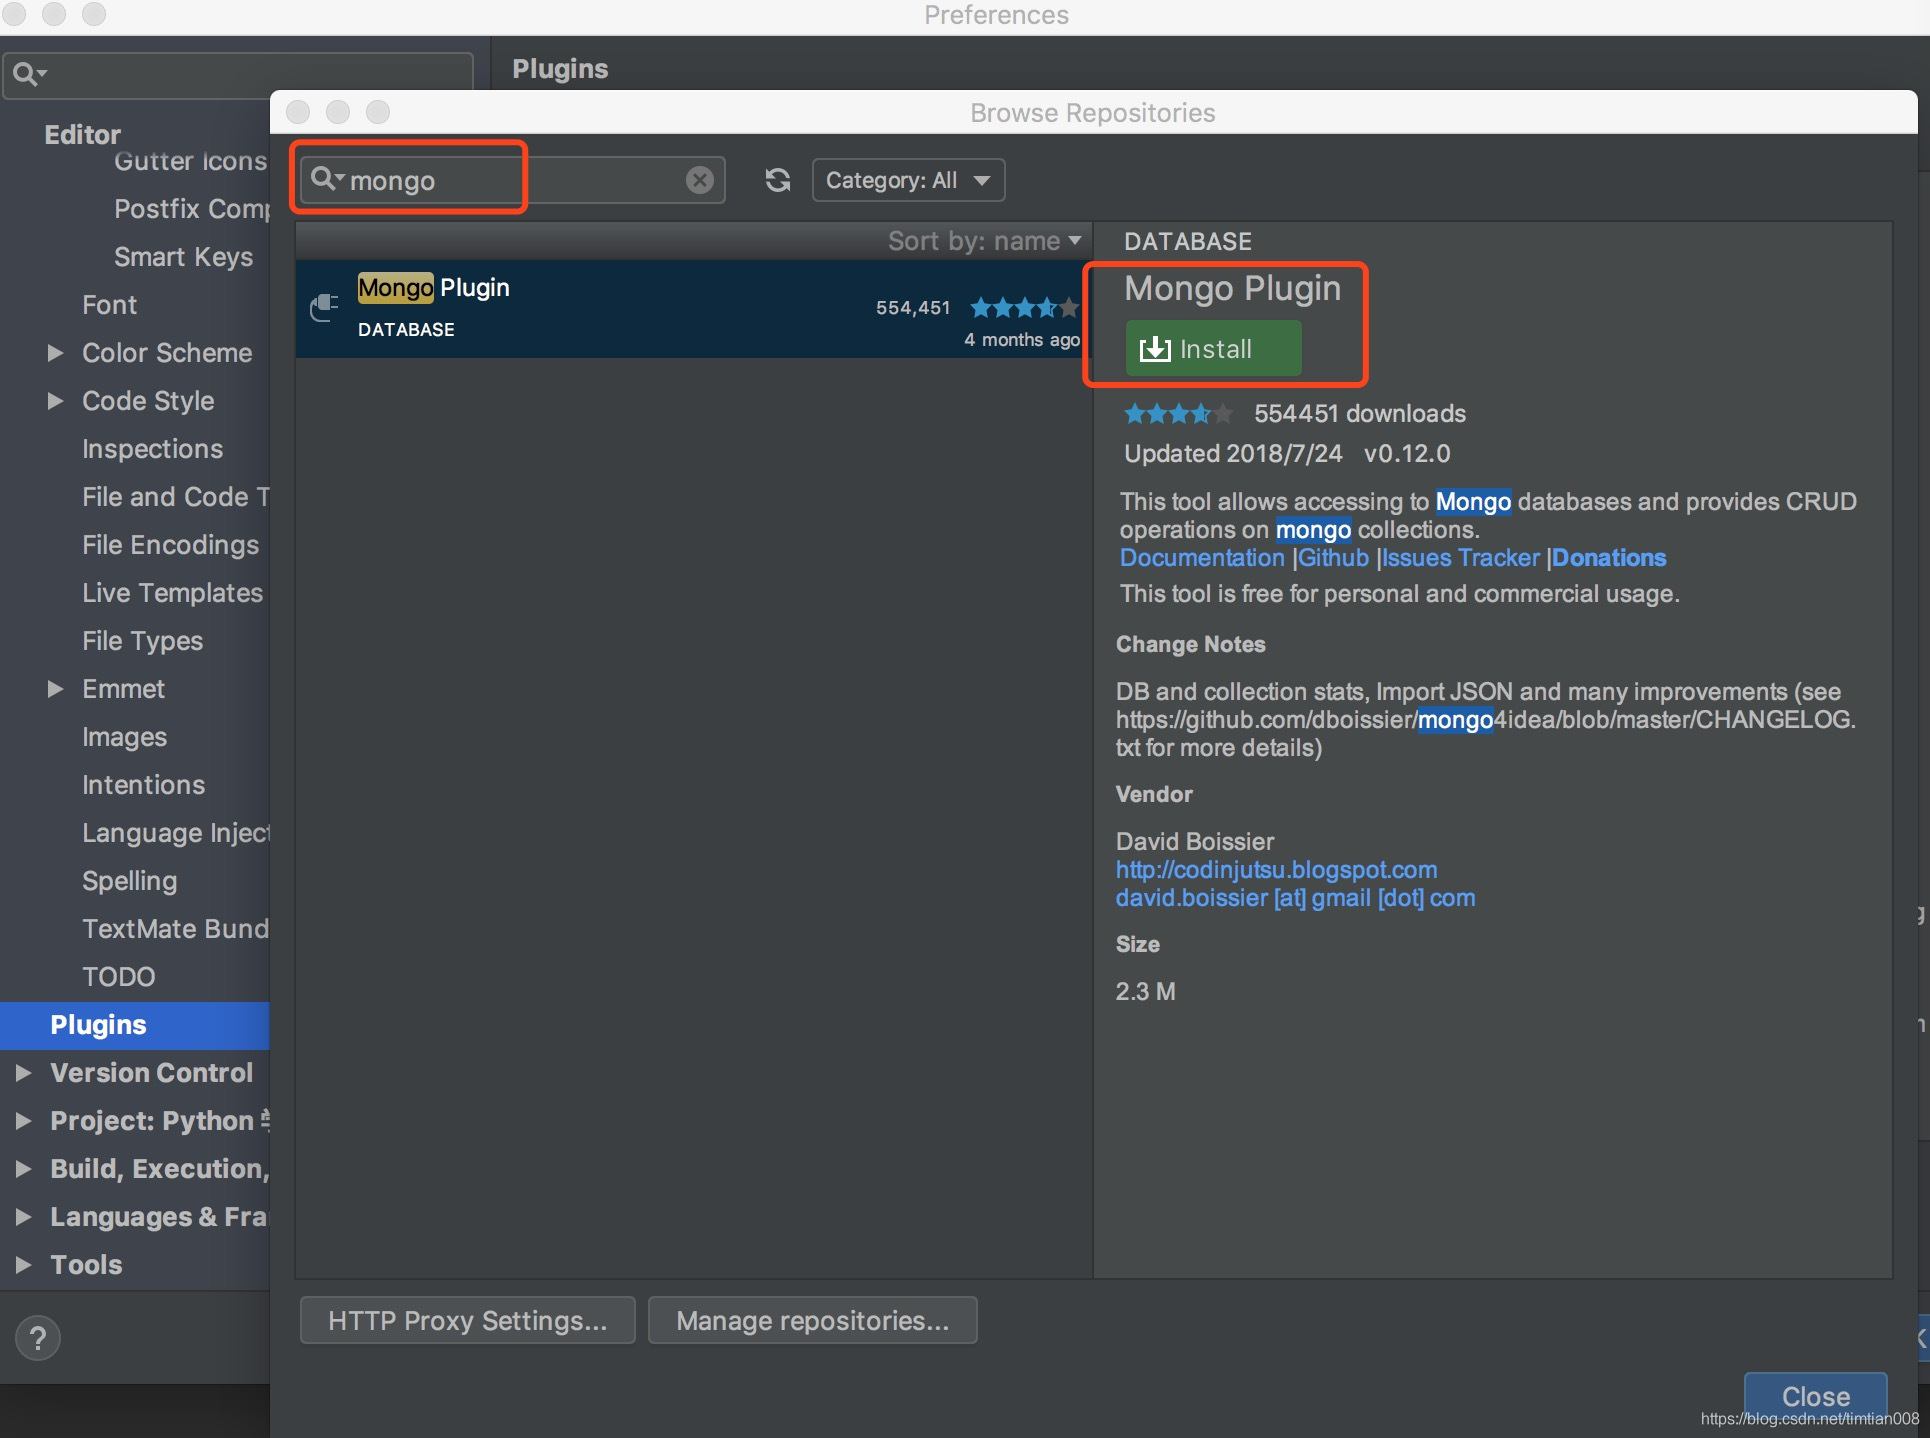Open the Documentation link
The width and height of the screenshot is (1930, 1438).
[x=1201, y=558]
